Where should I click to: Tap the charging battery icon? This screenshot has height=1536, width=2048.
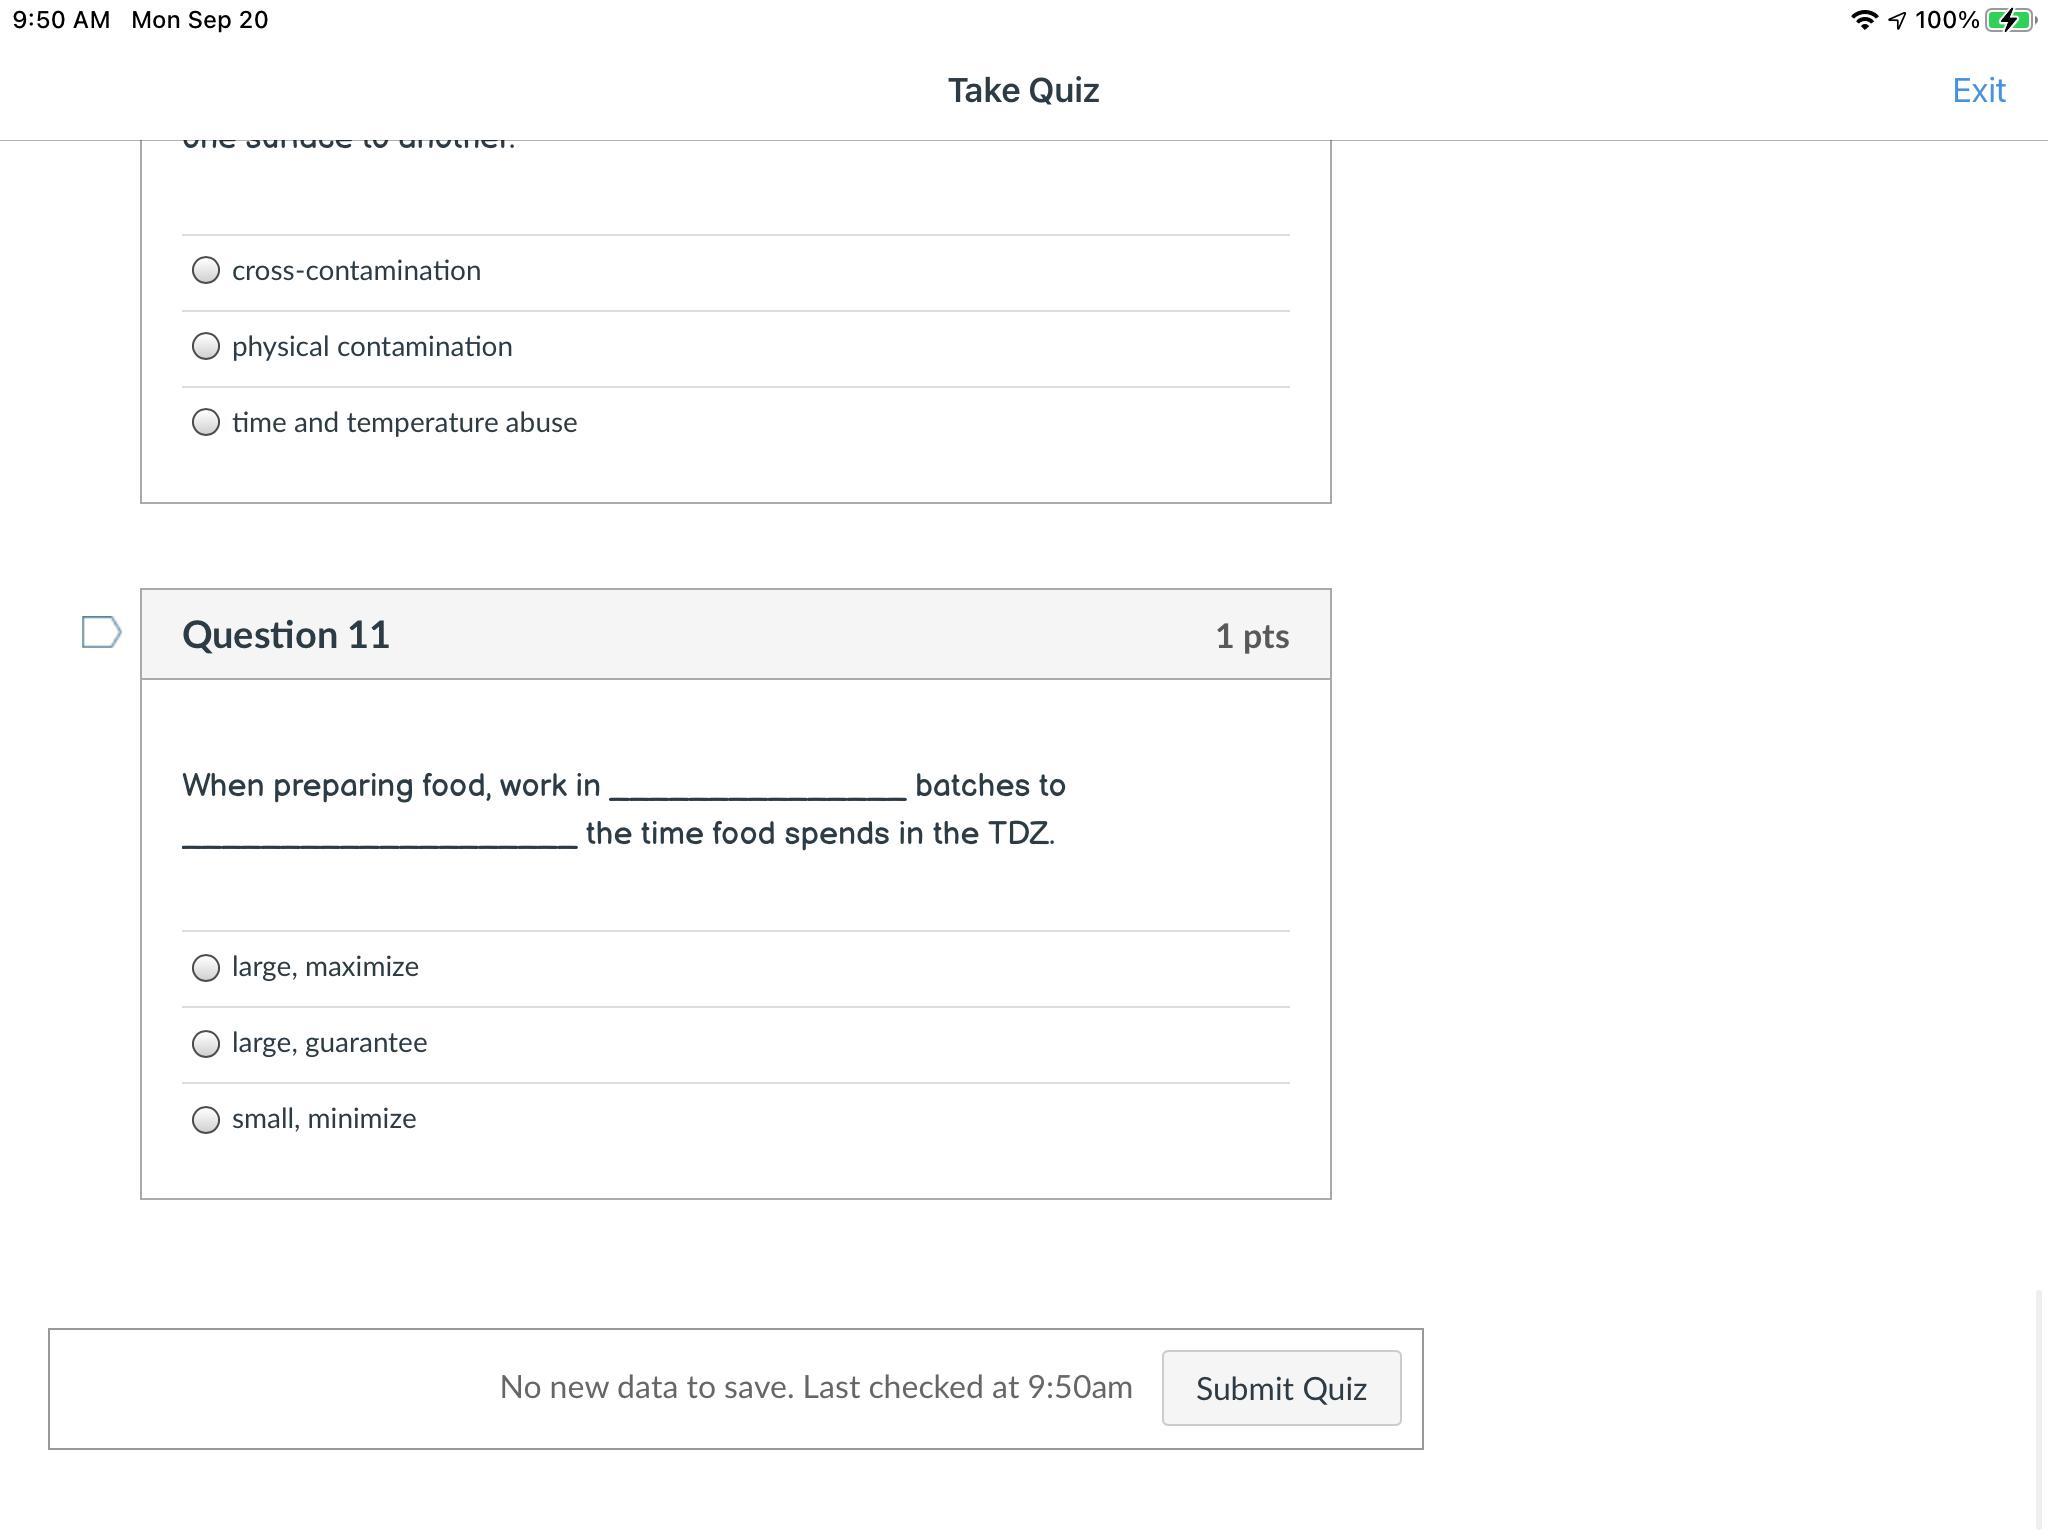coord(2009,20)
